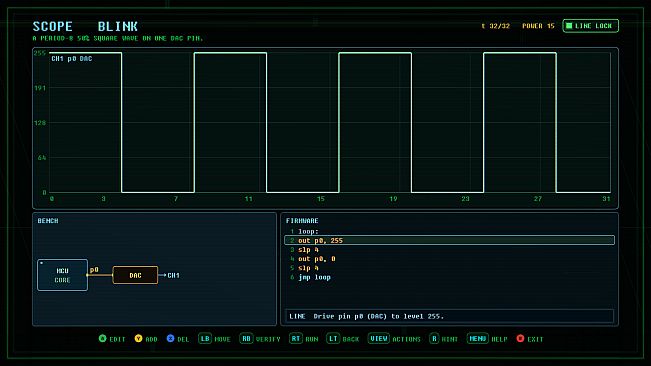Click the 128 y-axis label on the scope
Image resolution: width=651 pixels, height=366 pixels.
tap(40, 123)
